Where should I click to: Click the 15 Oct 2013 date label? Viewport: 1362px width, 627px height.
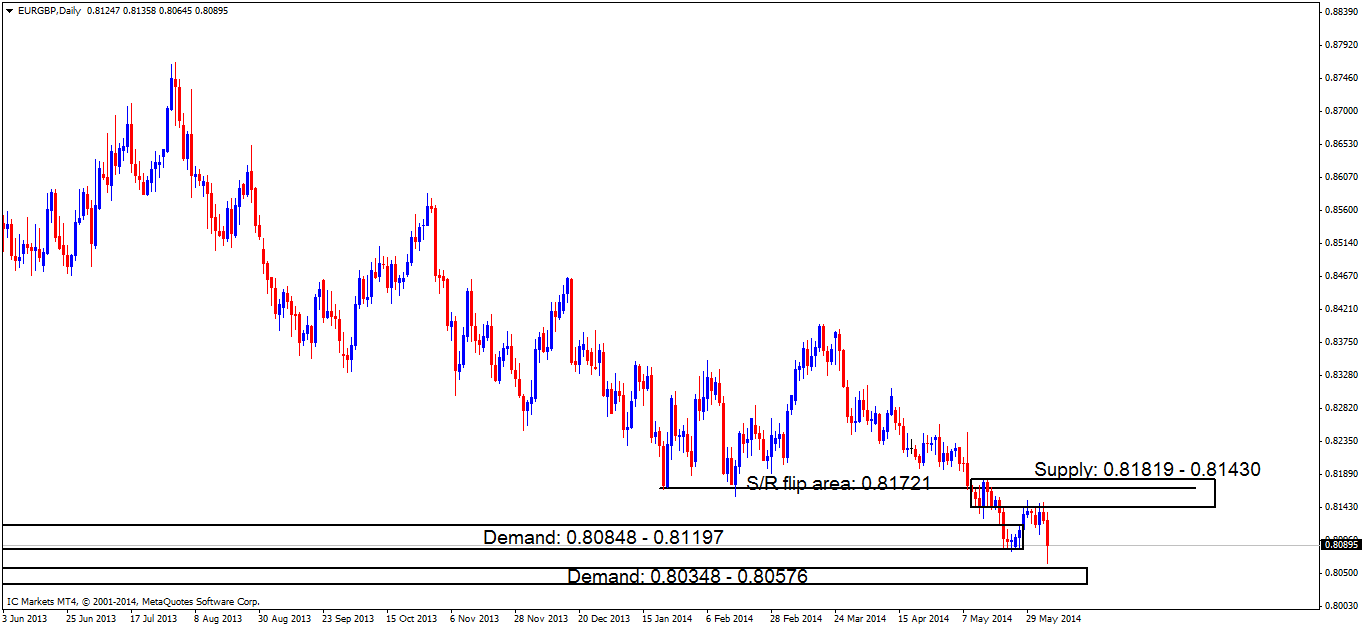coord(410,618)
